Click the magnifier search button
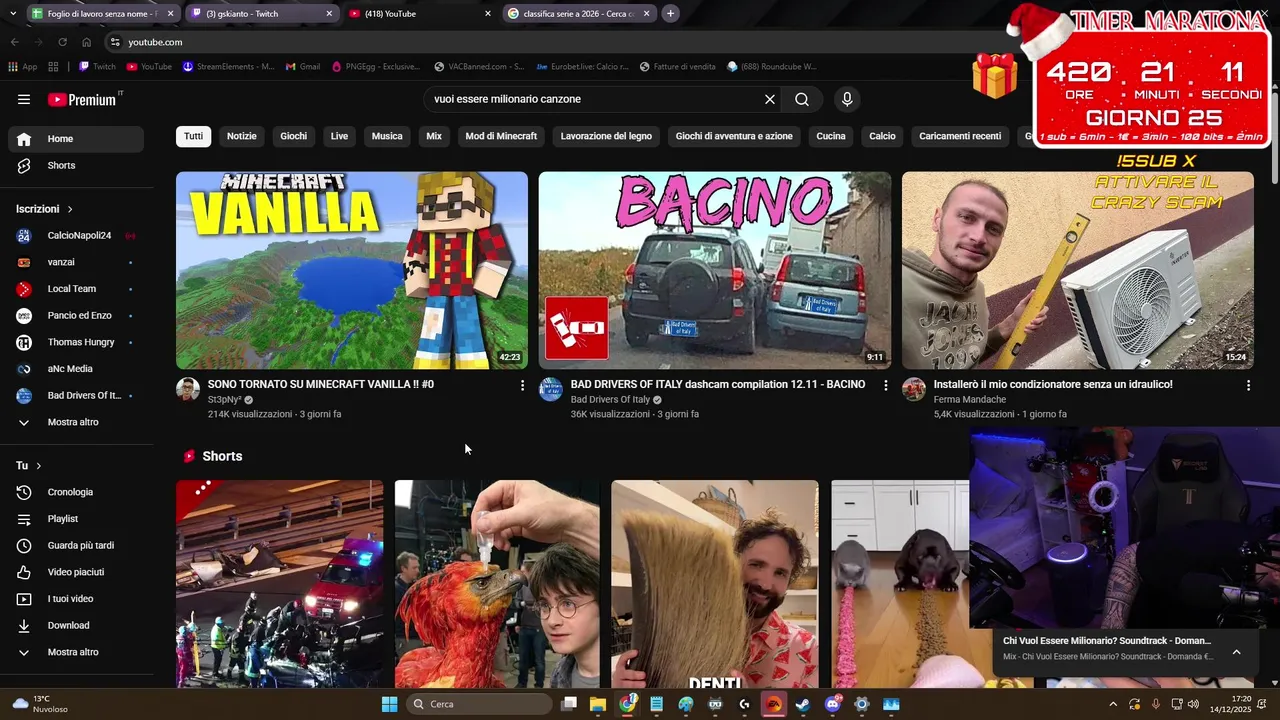1280x720 pixels. [x=802, y=99]
